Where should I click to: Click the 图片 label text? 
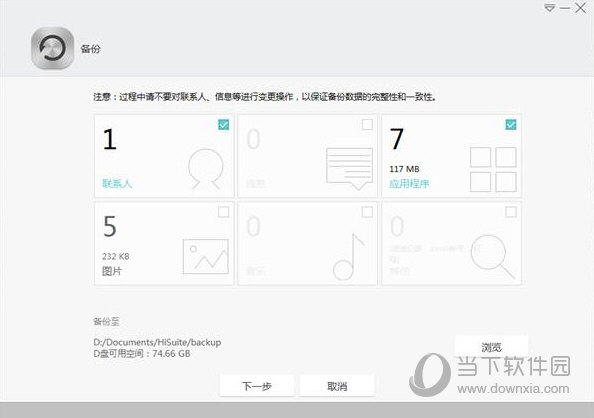tap(112, 271)
